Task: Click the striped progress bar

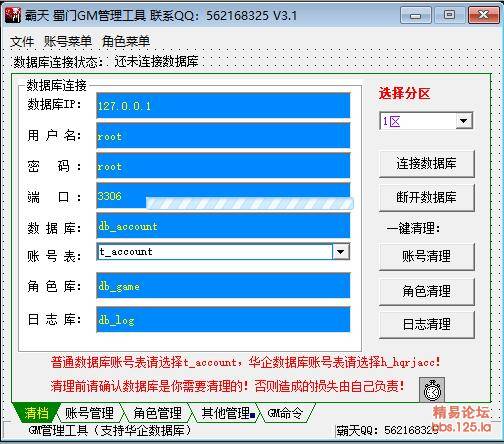Action: 249,203
